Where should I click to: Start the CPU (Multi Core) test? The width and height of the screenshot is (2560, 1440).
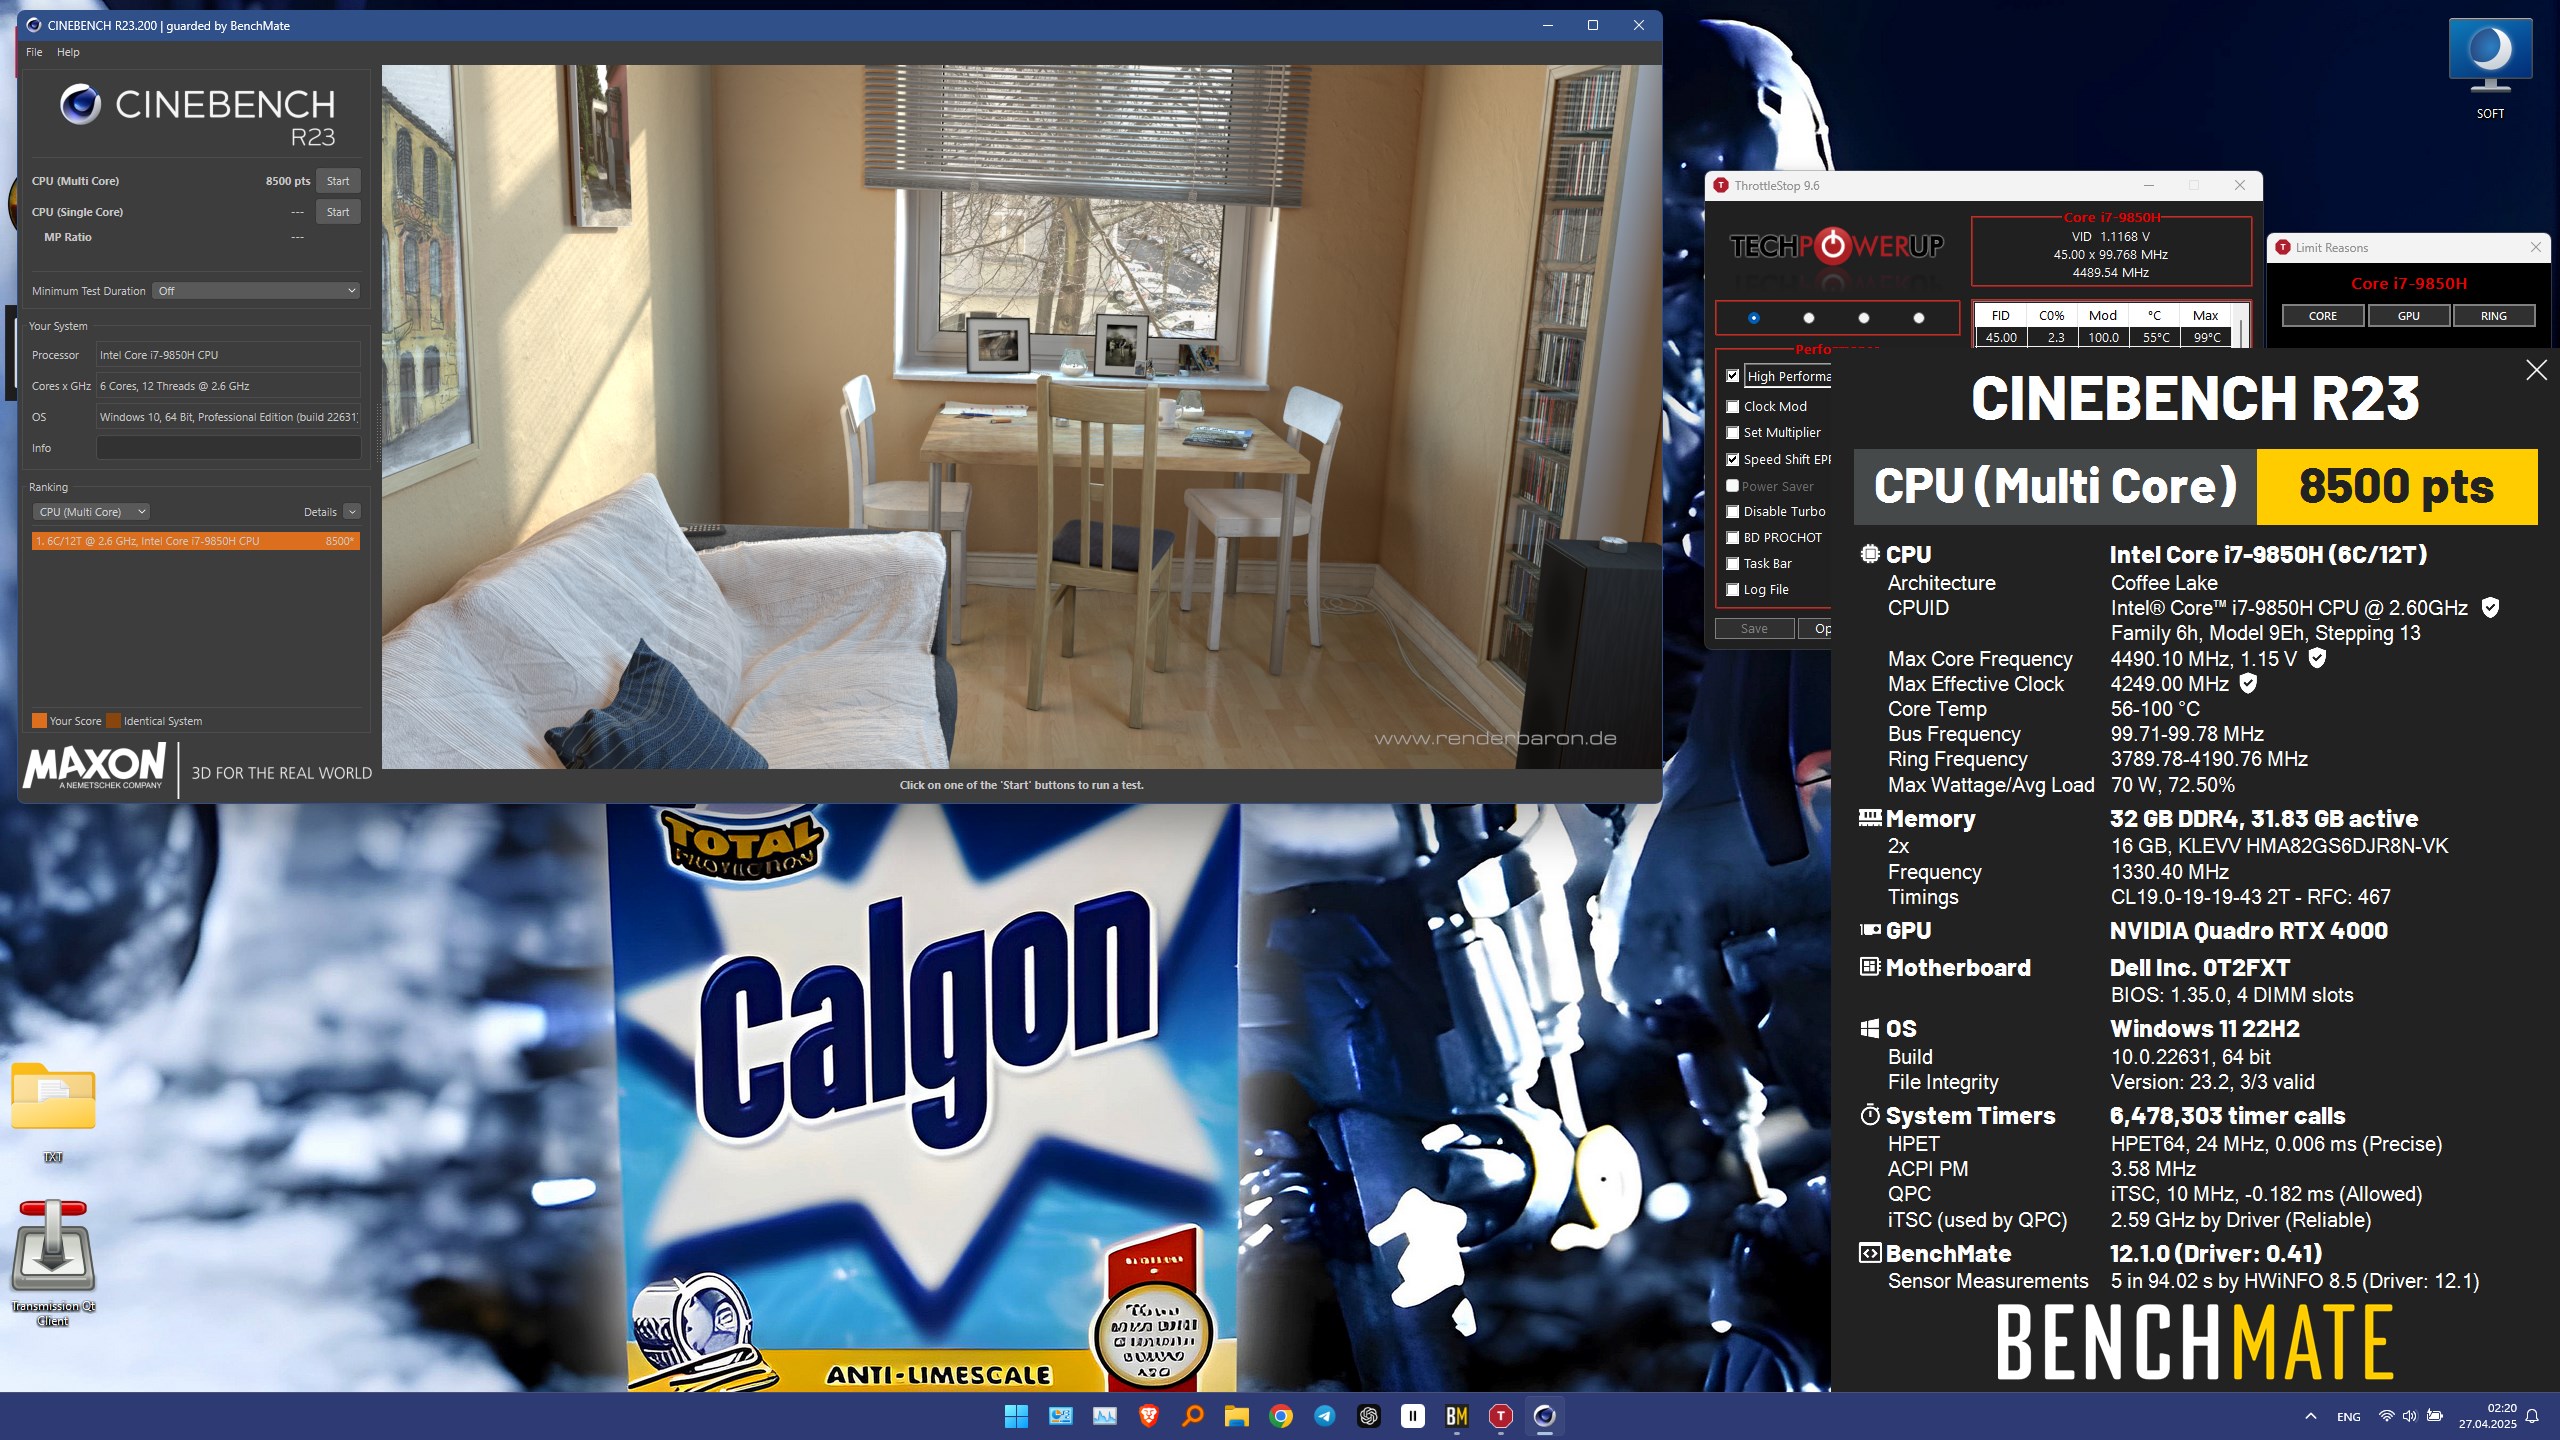tap(338, 181)
